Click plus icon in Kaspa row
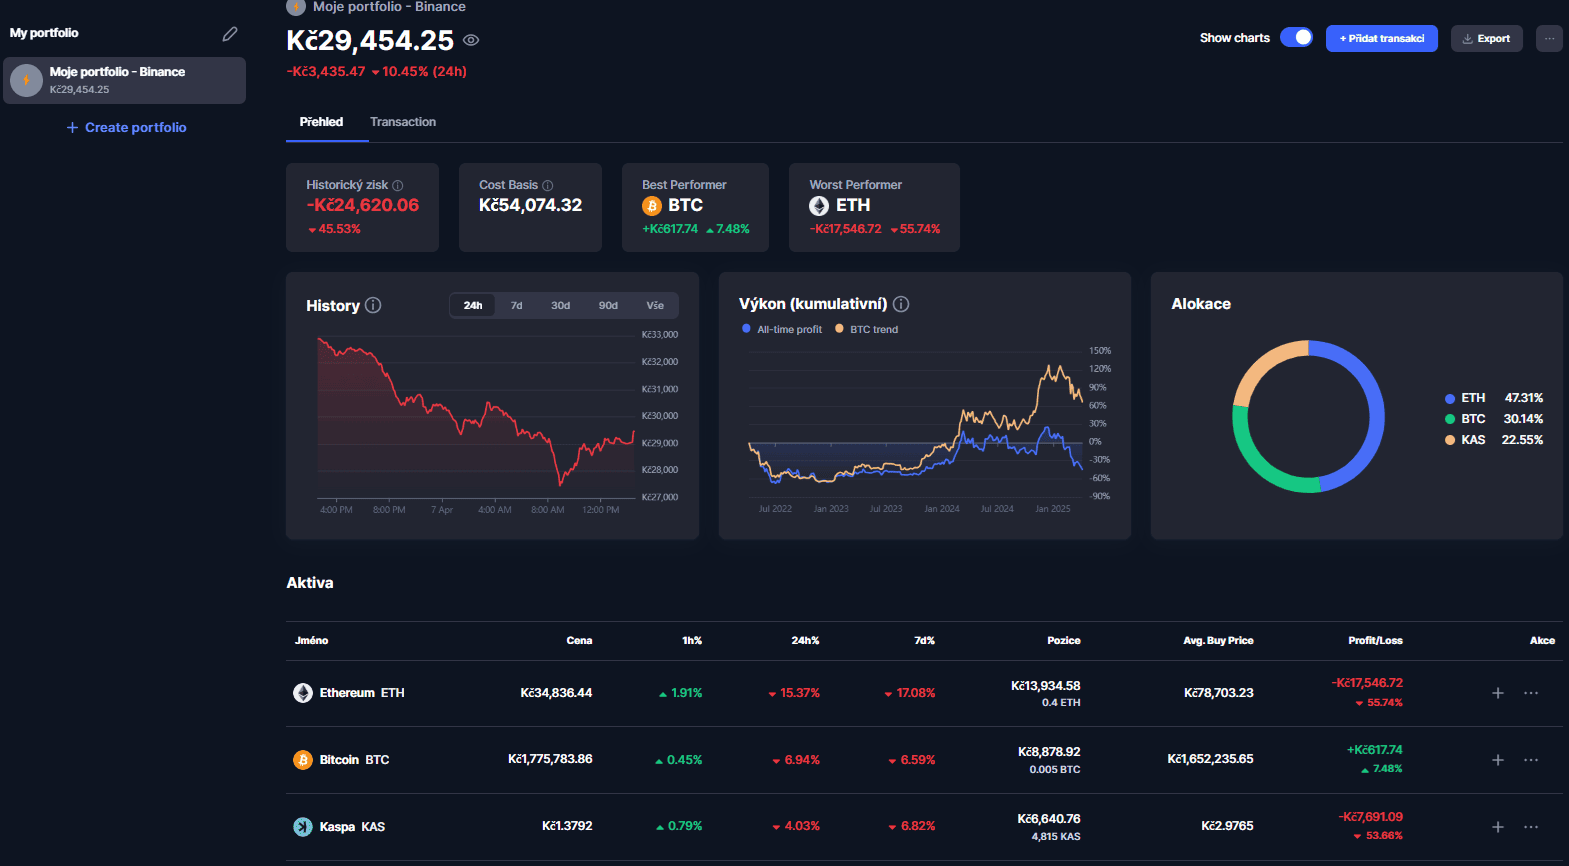The height and width of the screenshot is (866, 1569). [1498, 827]
